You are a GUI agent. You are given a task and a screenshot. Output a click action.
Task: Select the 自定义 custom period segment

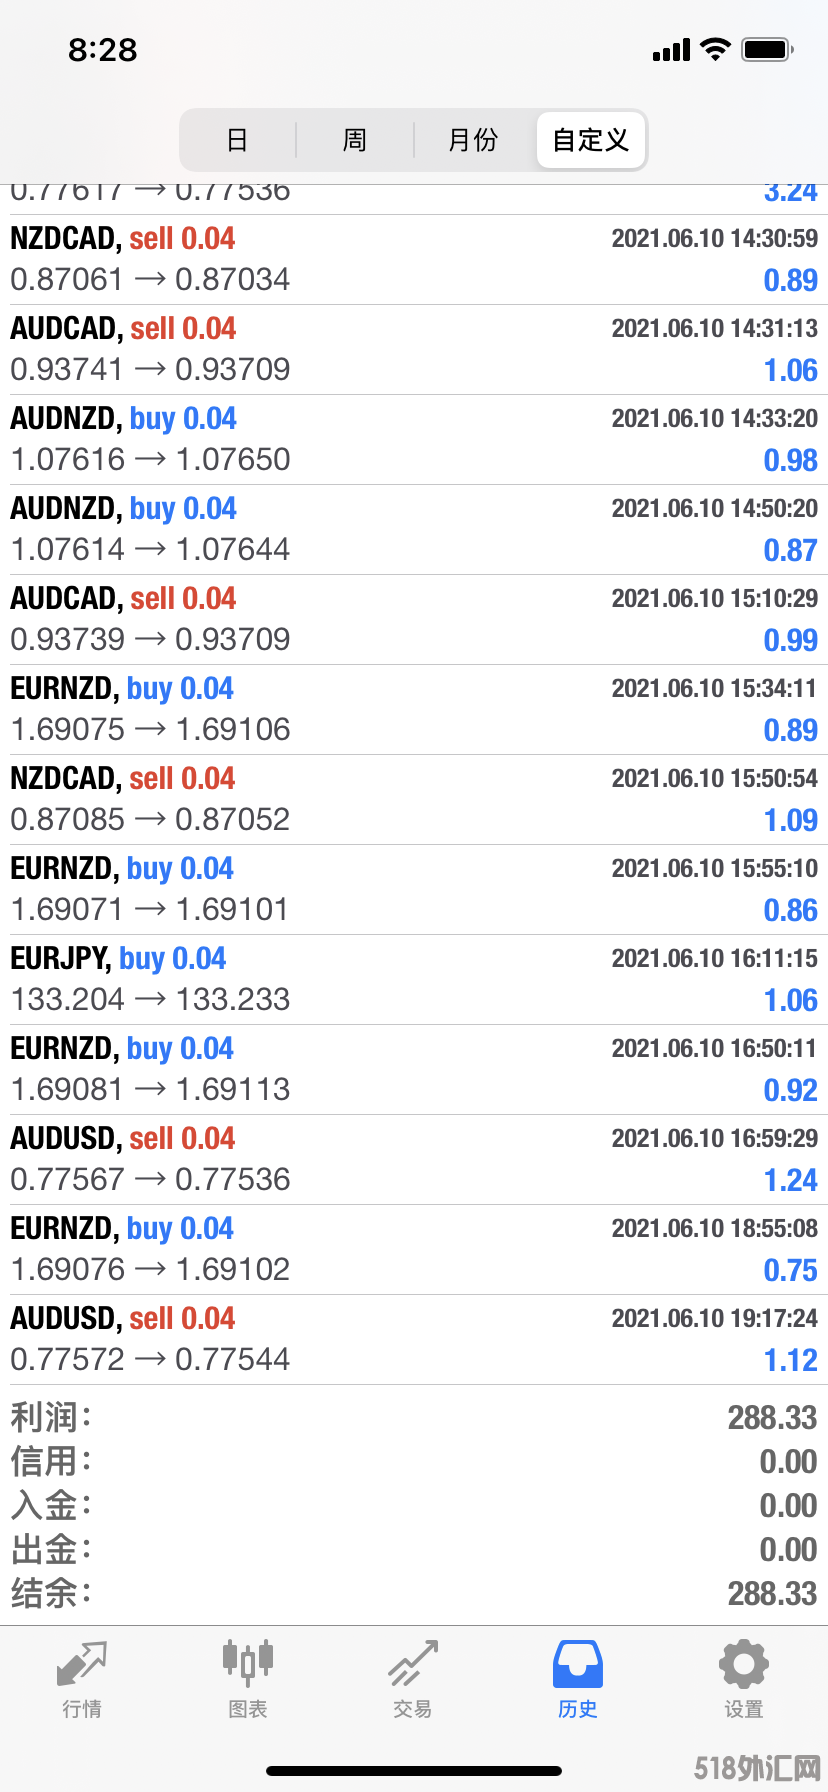[x=591, y=140]
